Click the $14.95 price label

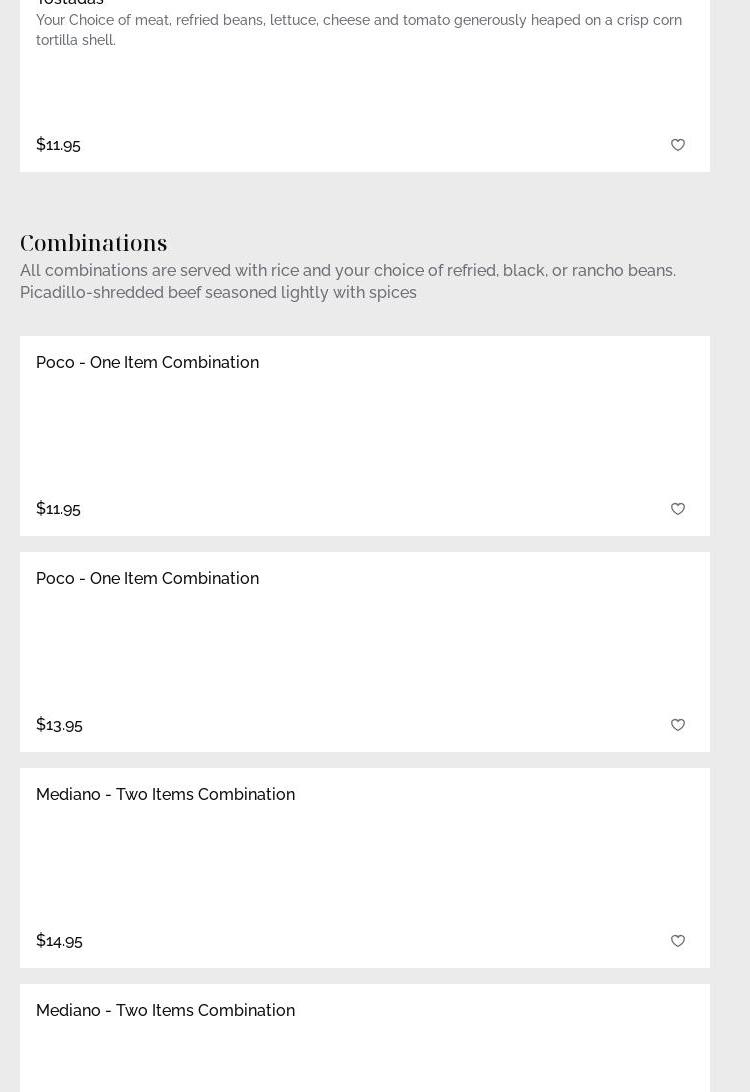[59, 941]
